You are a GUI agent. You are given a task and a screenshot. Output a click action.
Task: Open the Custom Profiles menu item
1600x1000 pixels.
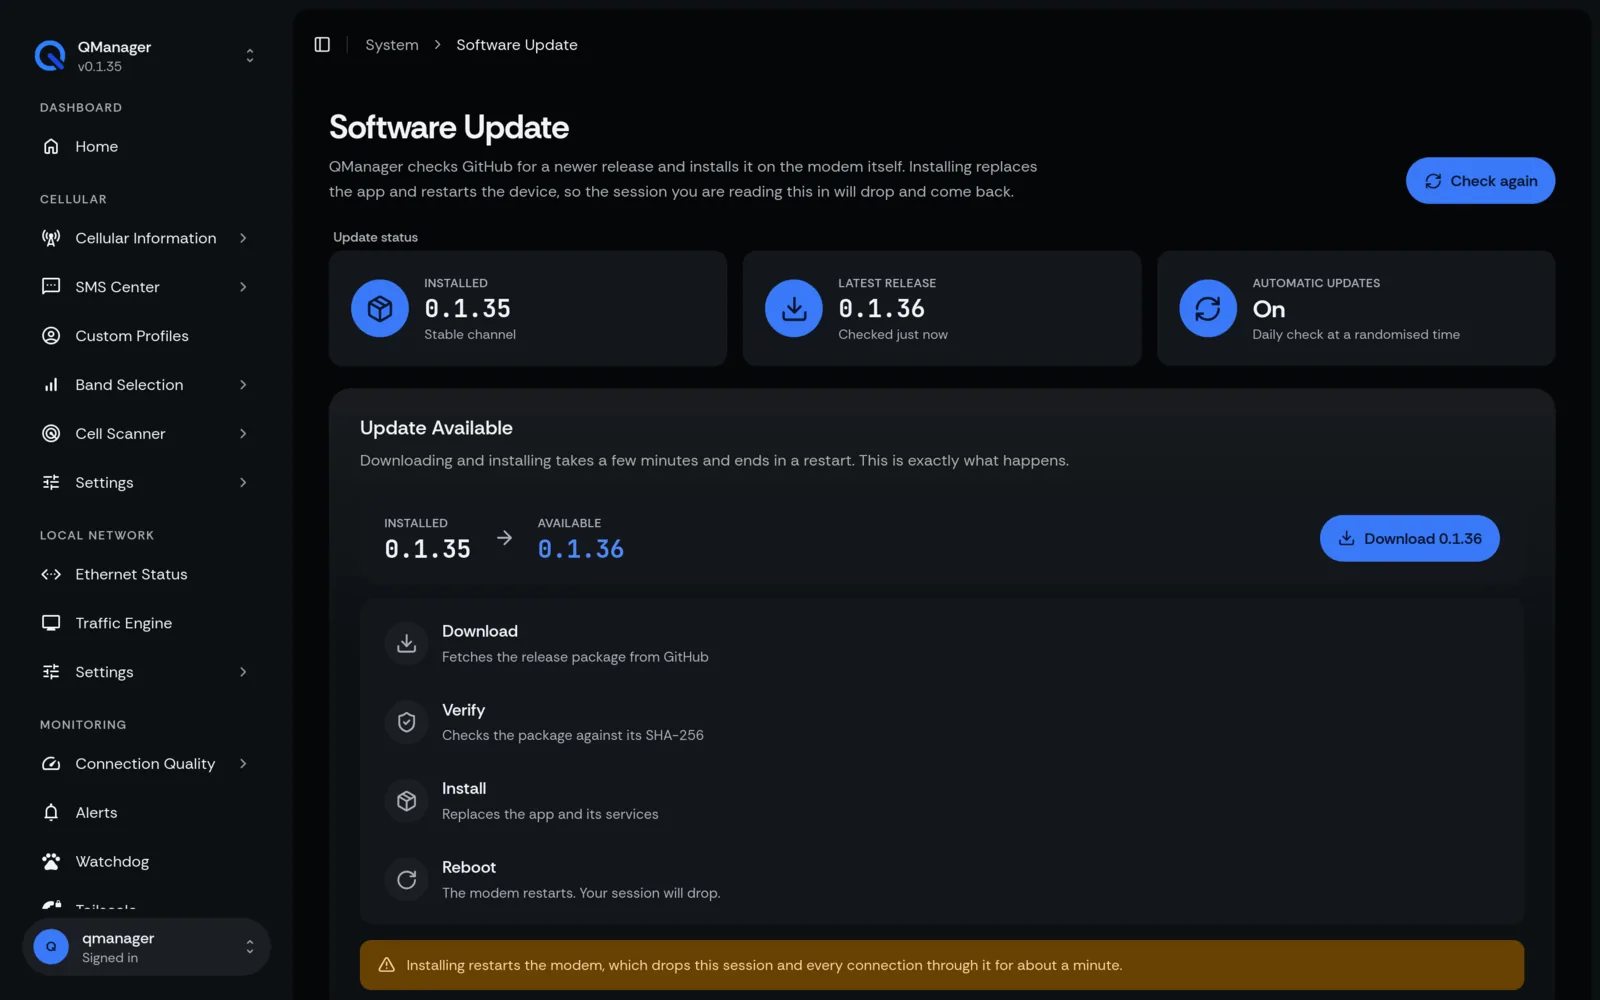pyautogui.click(x=146, y=336)
